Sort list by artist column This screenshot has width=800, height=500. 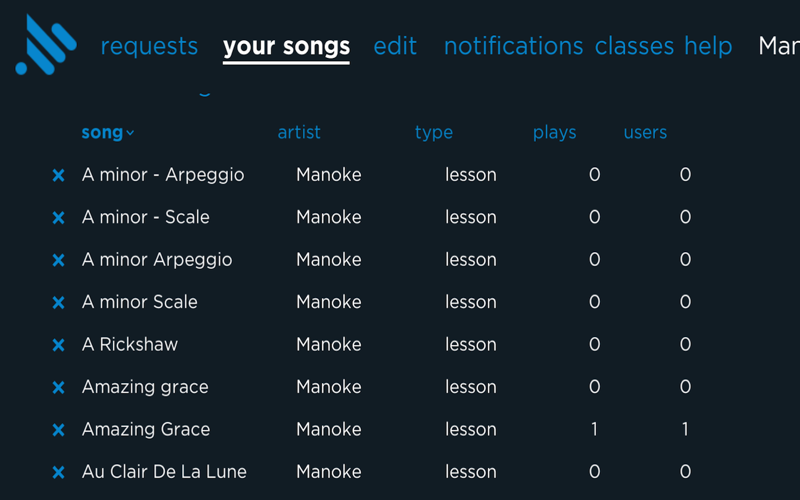pos(299,132)
